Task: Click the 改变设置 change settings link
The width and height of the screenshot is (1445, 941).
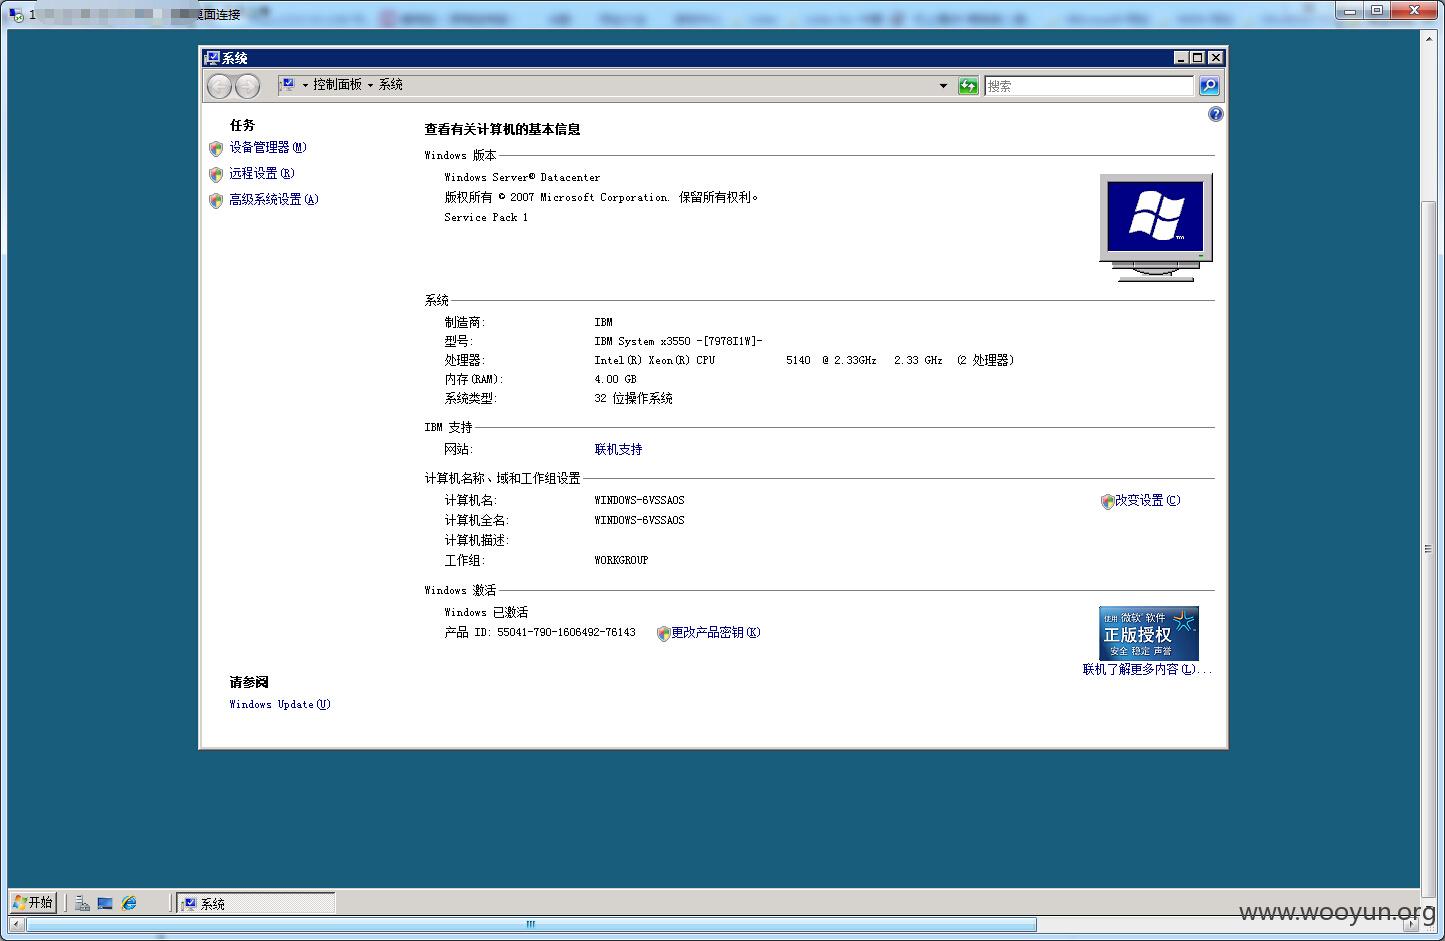Action: (1147, 501)
